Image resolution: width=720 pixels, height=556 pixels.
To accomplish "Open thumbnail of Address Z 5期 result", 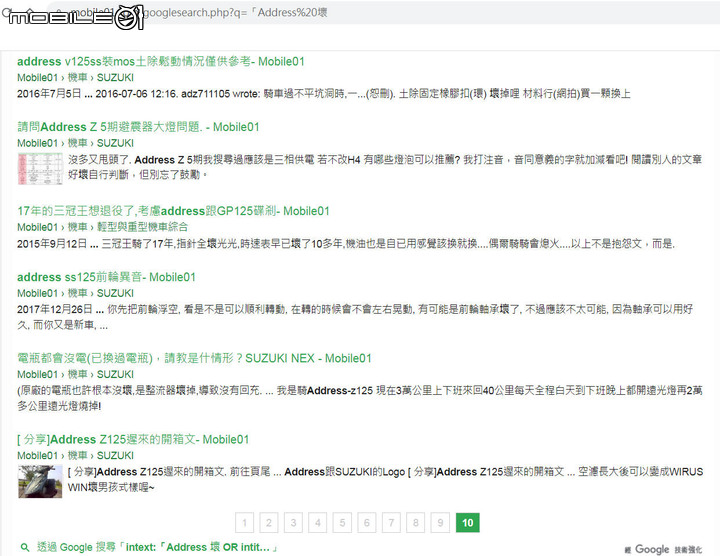I will pos(40,169).
